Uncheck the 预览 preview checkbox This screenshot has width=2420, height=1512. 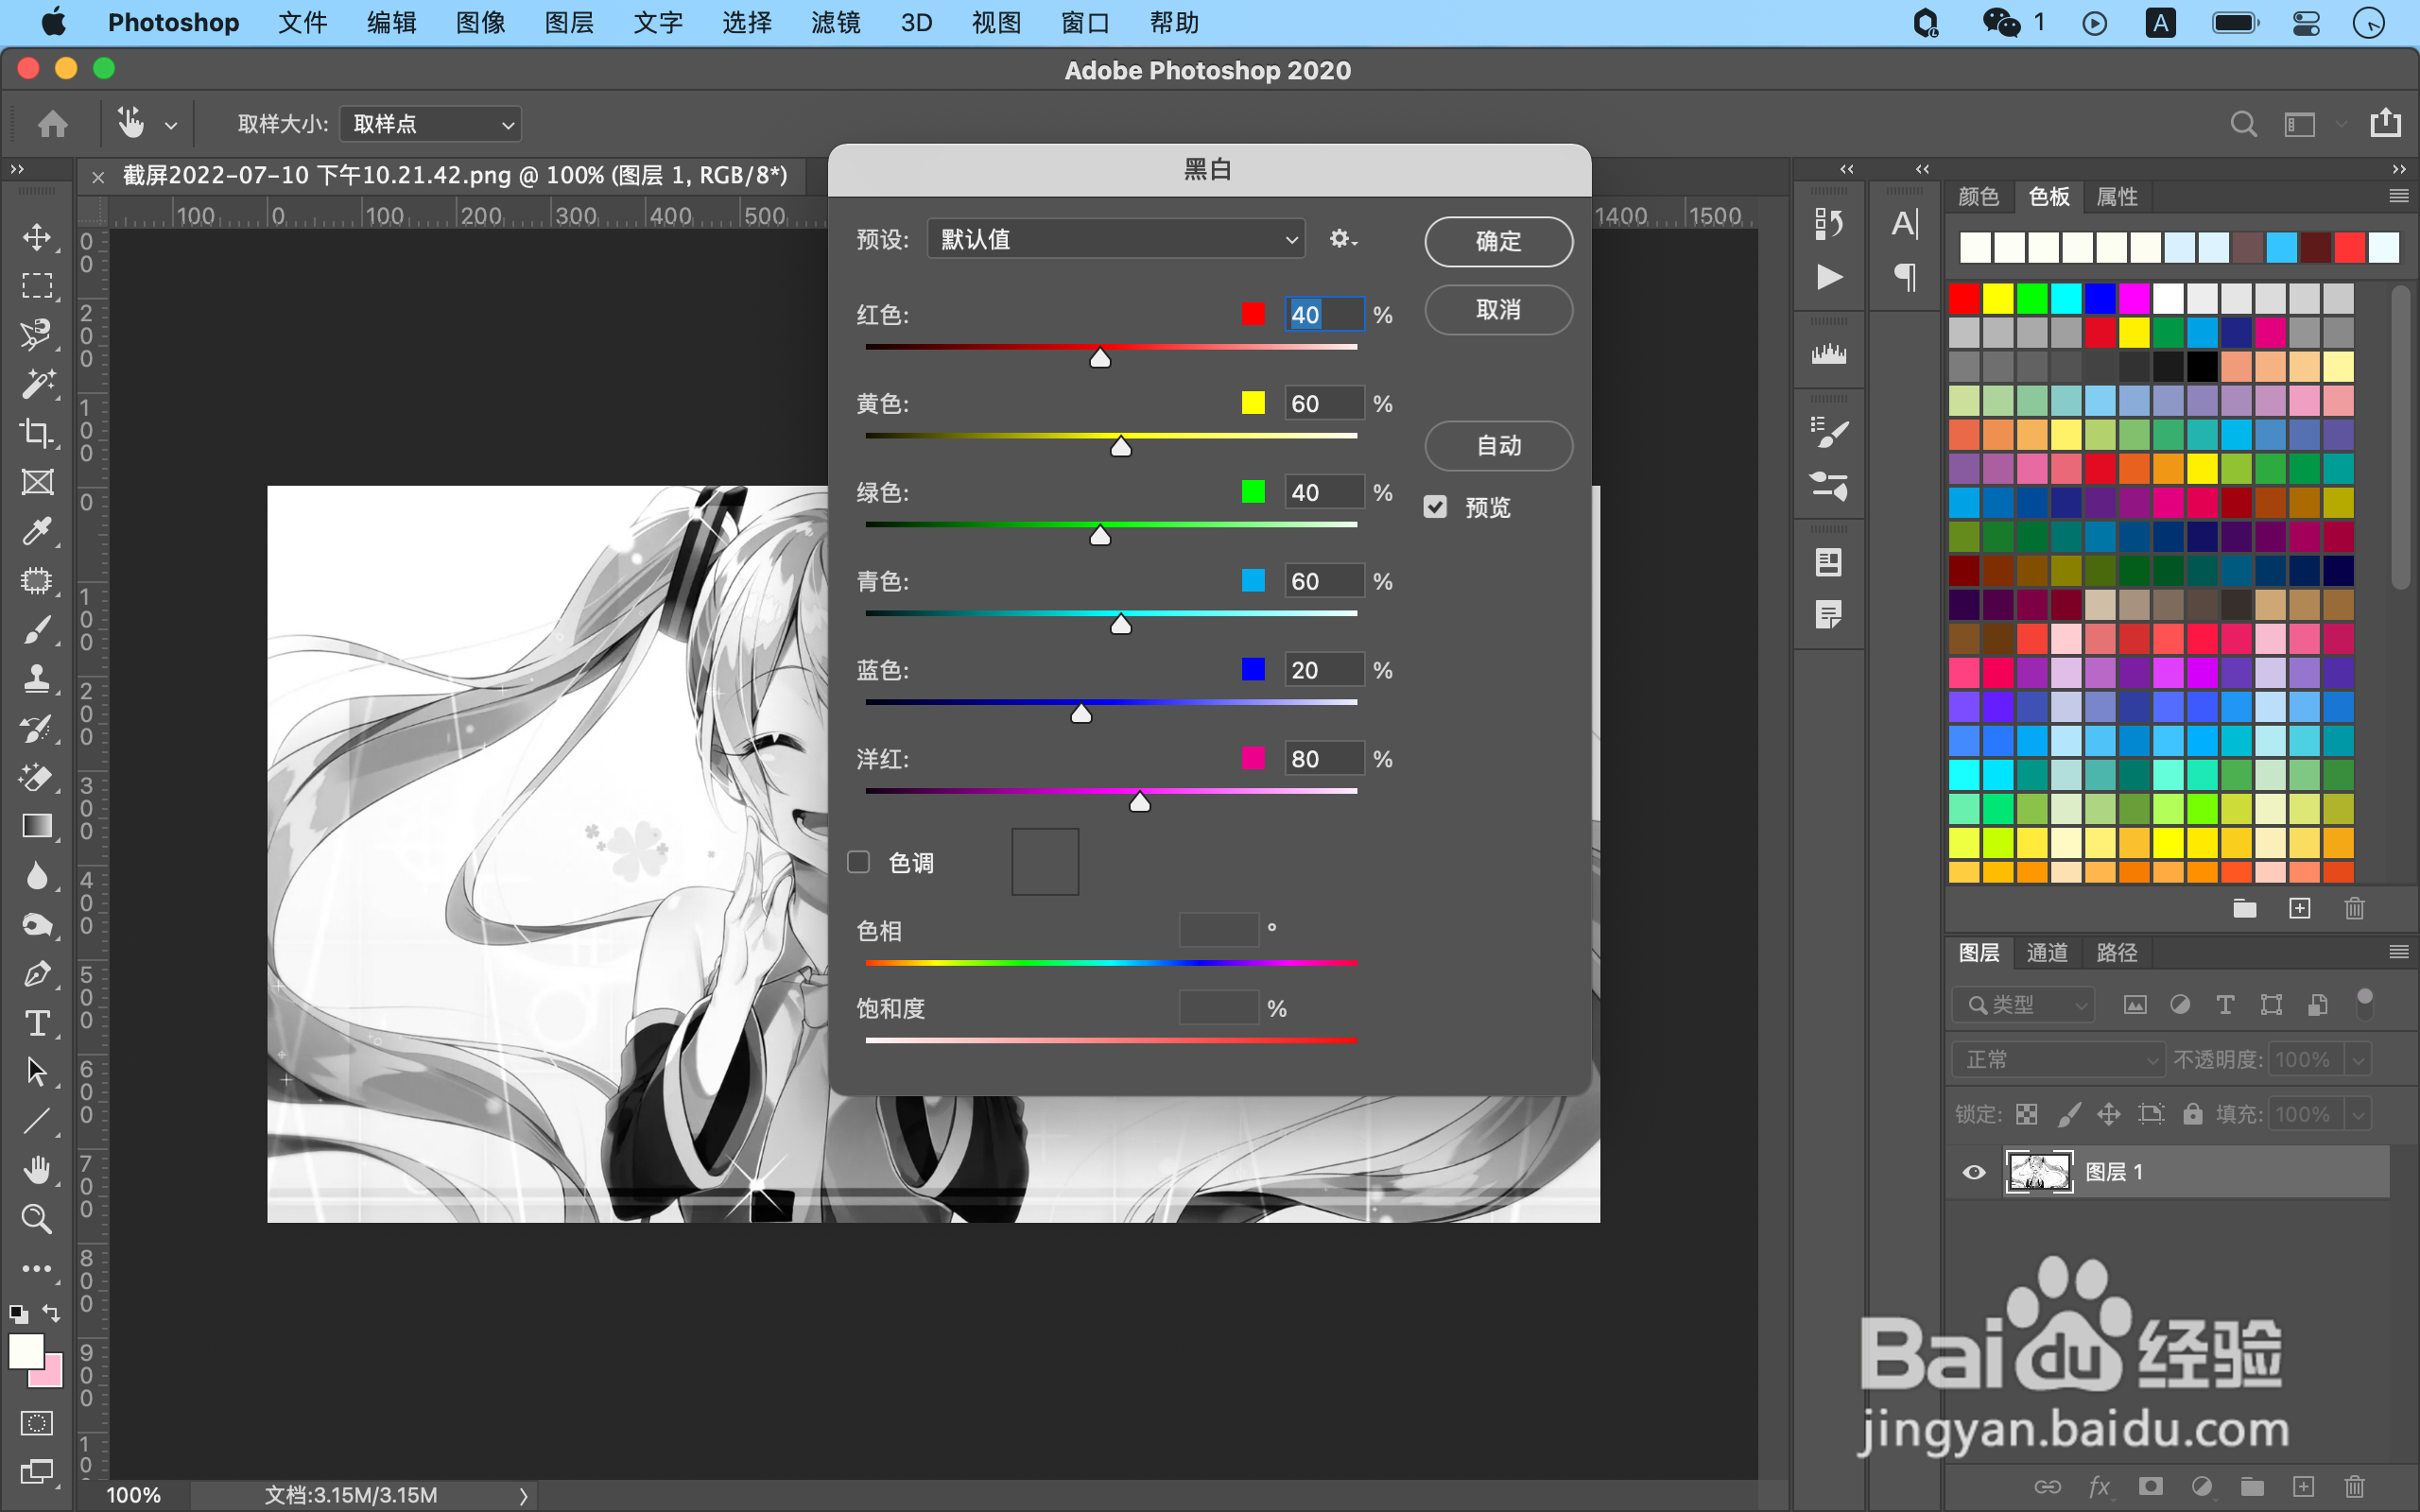1435,507
